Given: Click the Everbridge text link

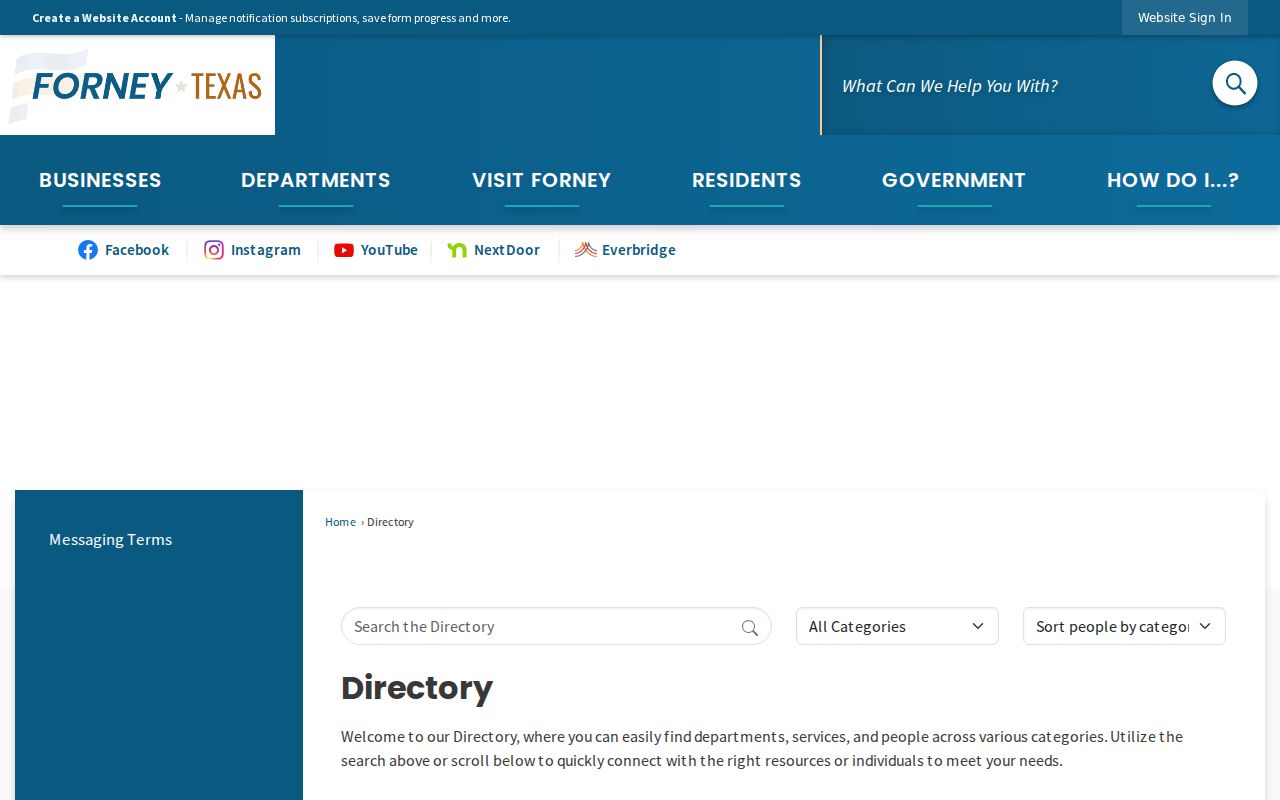Looking at the screenshot, I should [x=639, y=250].
